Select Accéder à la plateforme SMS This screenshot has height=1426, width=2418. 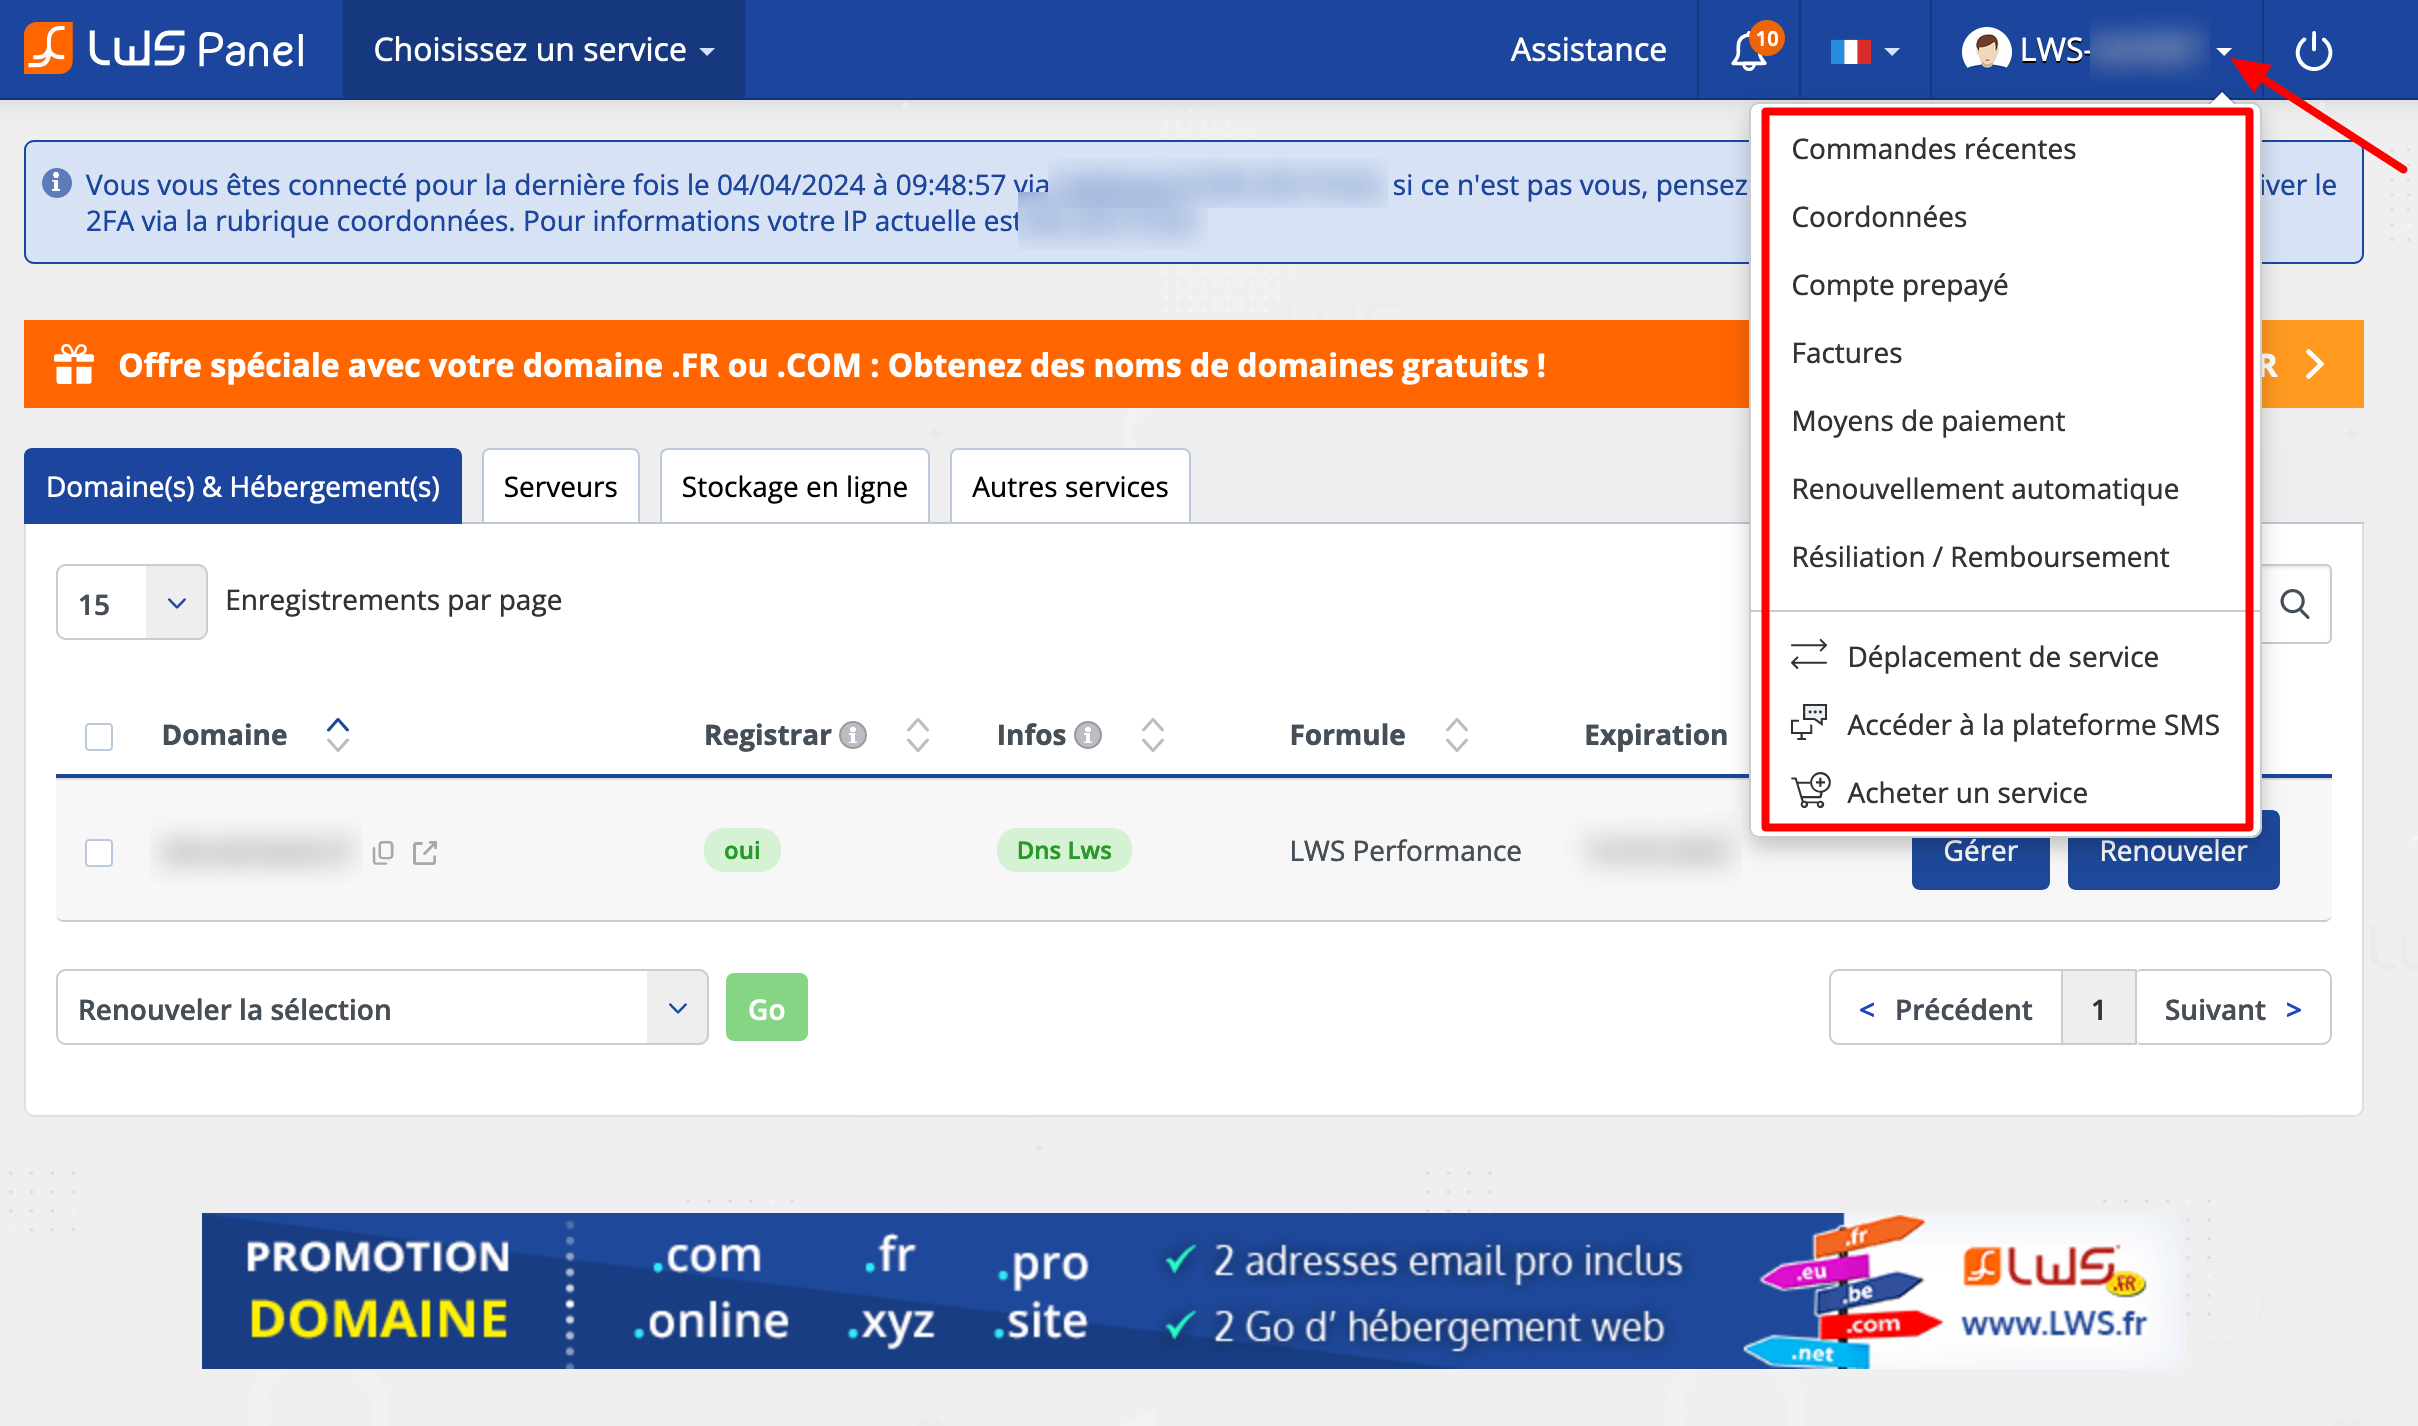pos(2033,725)
